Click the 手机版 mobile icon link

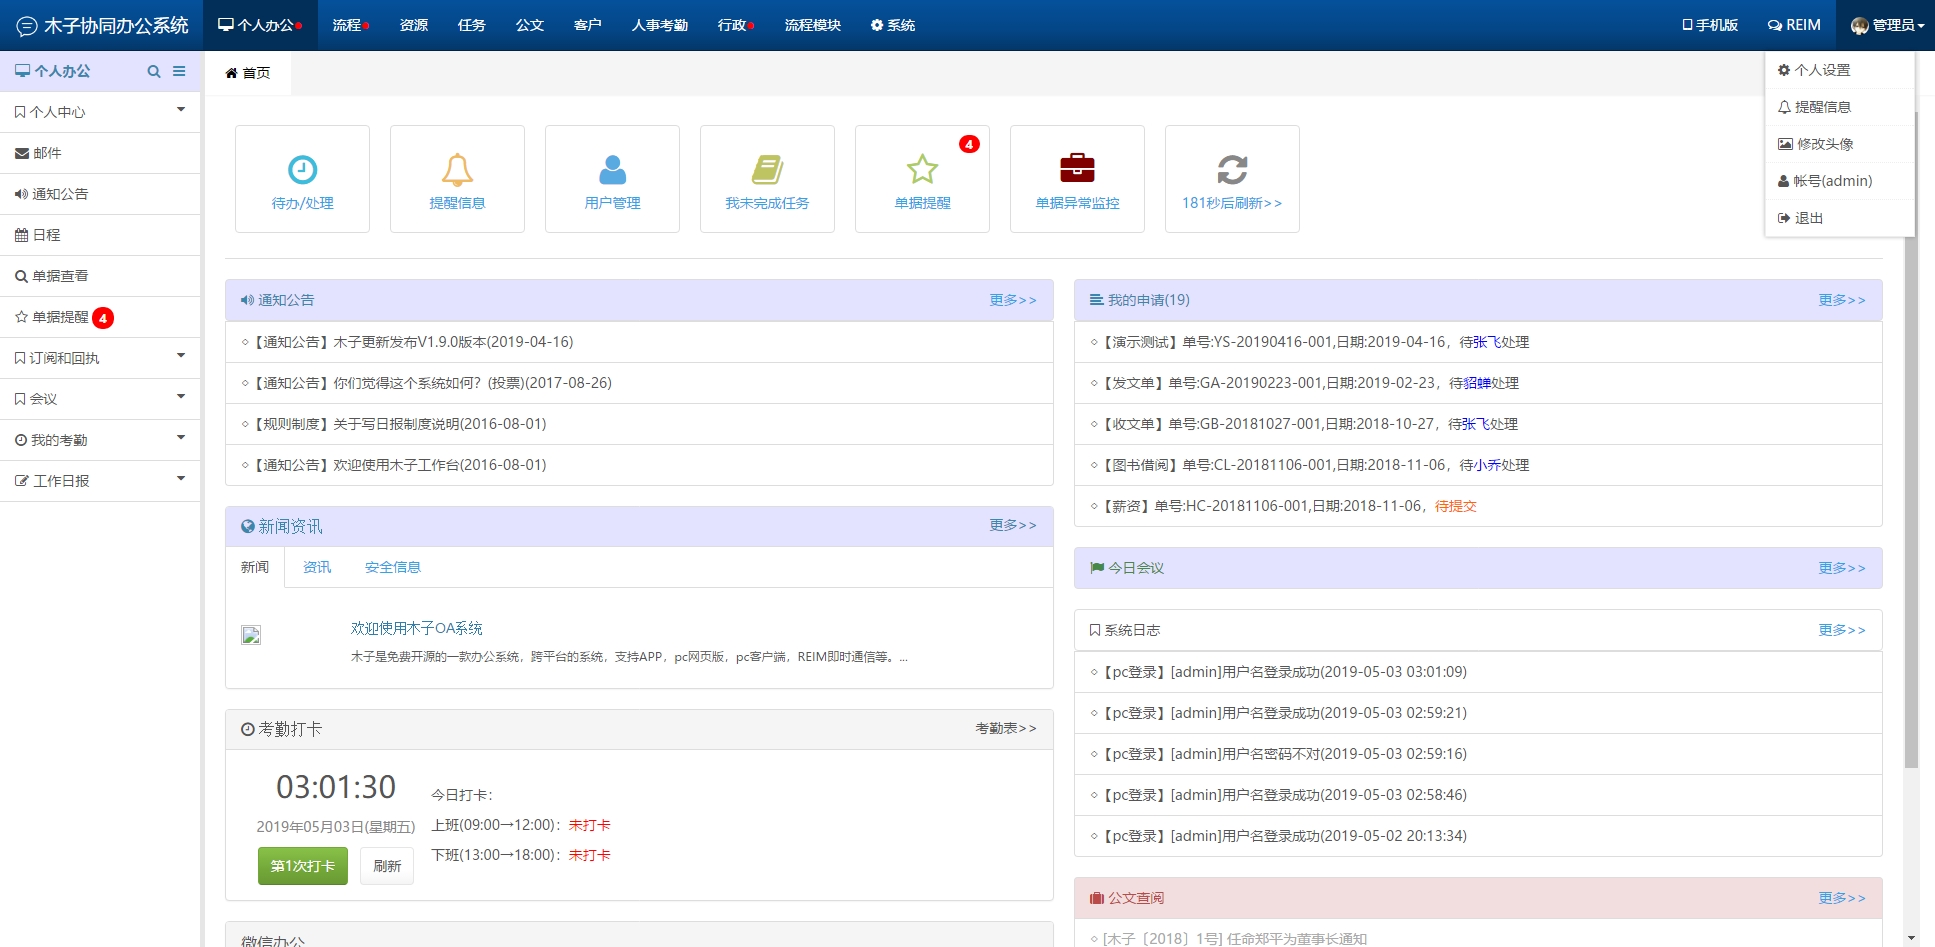pos(1710,25)
